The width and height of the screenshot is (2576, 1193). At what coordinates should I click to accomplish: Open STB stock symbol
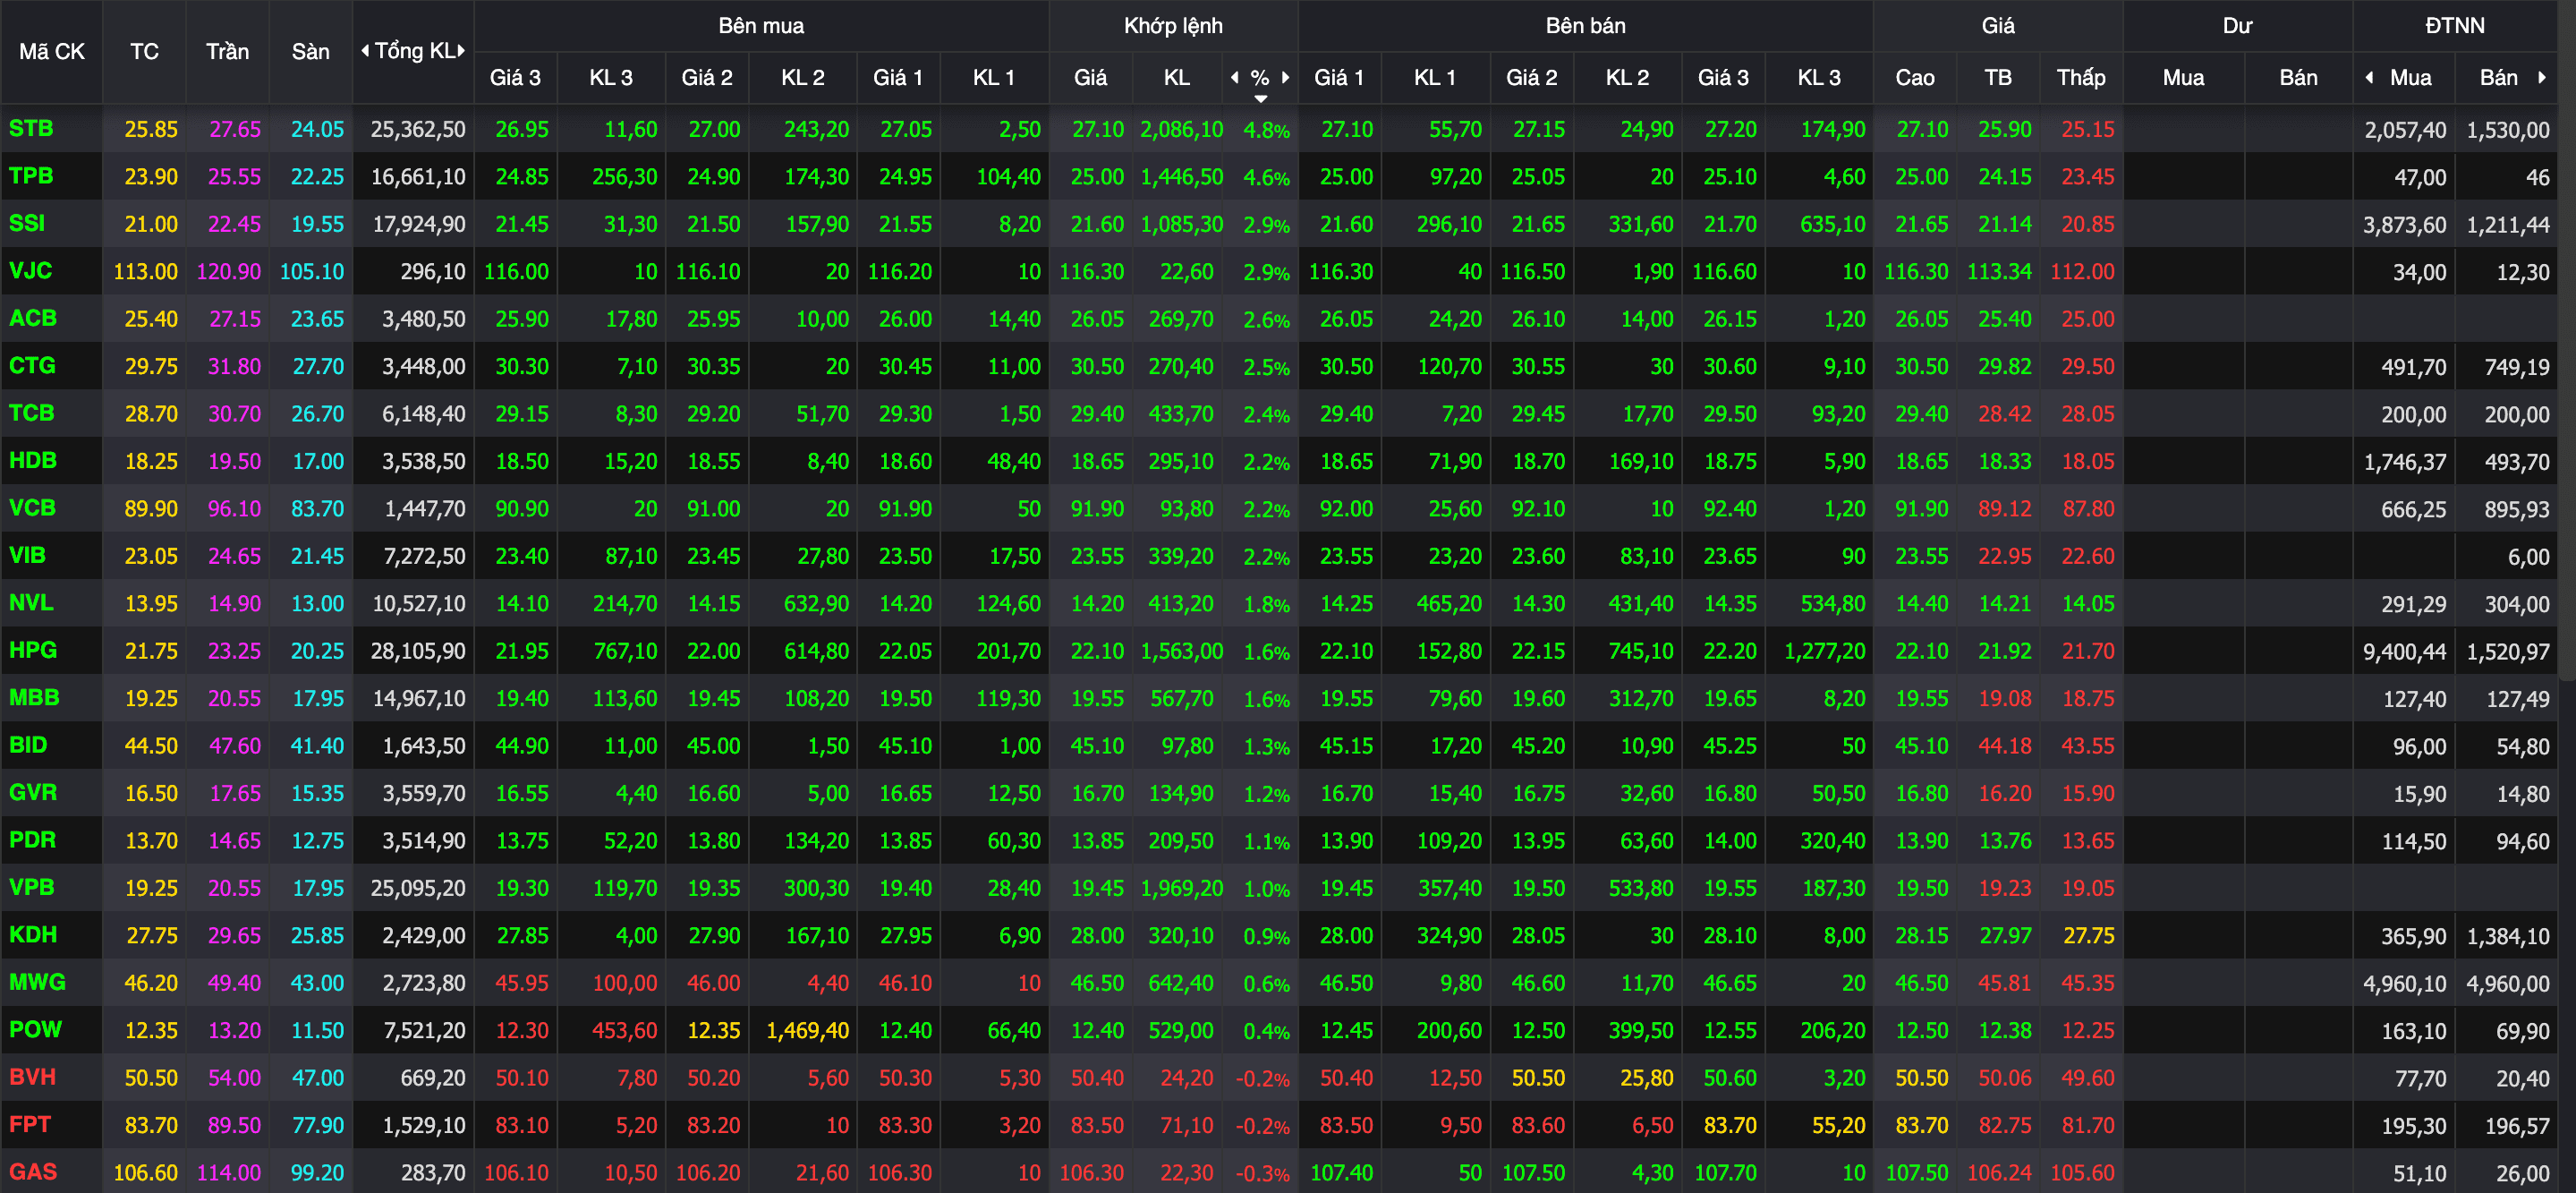[x=31, y=128]
